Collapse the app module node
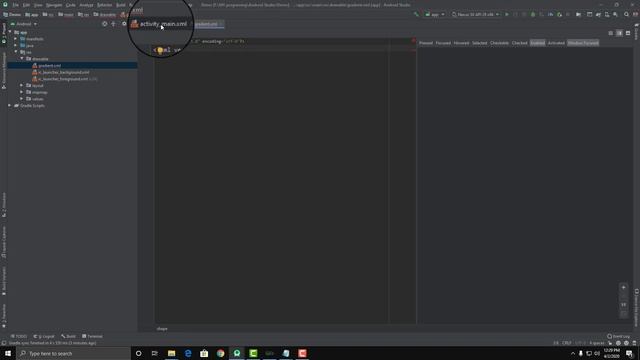 coord(10,32)
